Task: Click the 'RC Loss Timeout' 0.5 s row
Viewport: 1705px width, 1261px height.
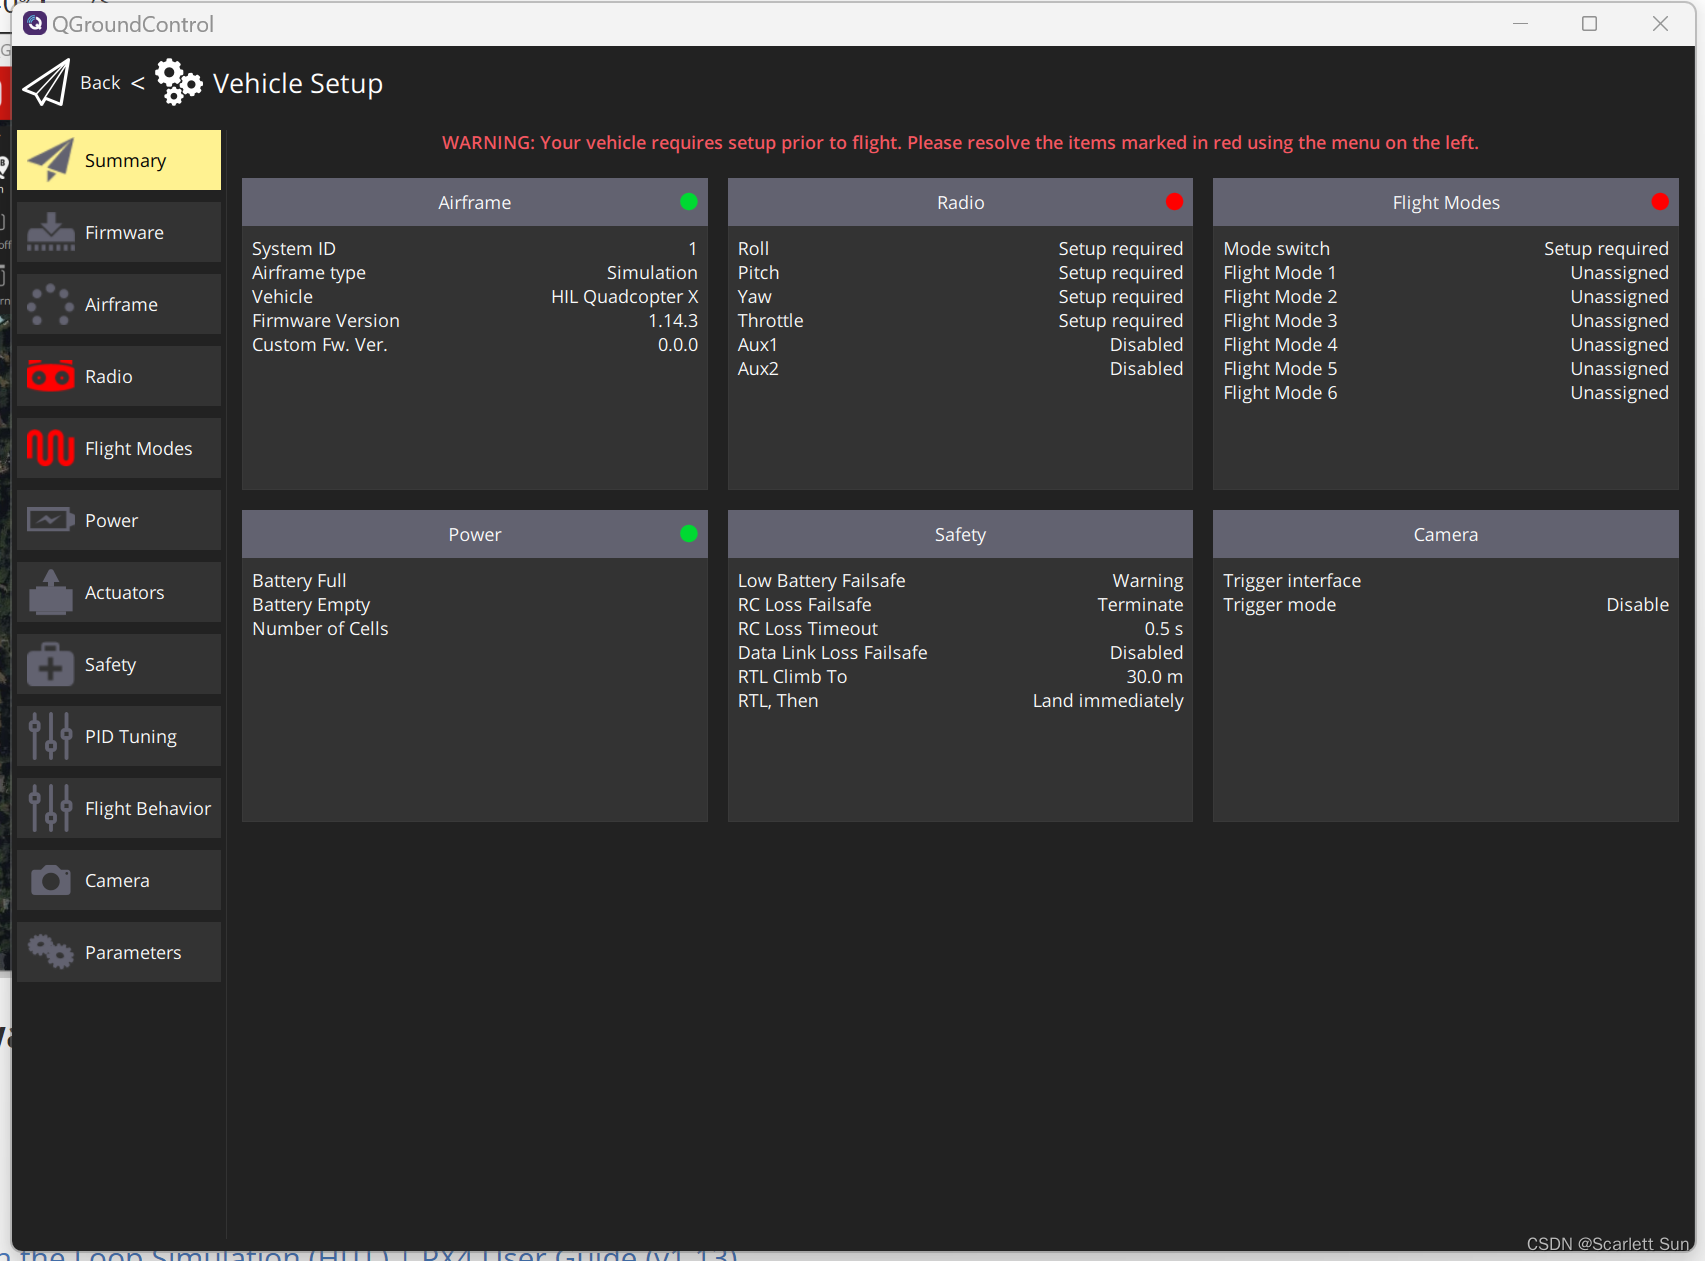Action: coord(960,629)
